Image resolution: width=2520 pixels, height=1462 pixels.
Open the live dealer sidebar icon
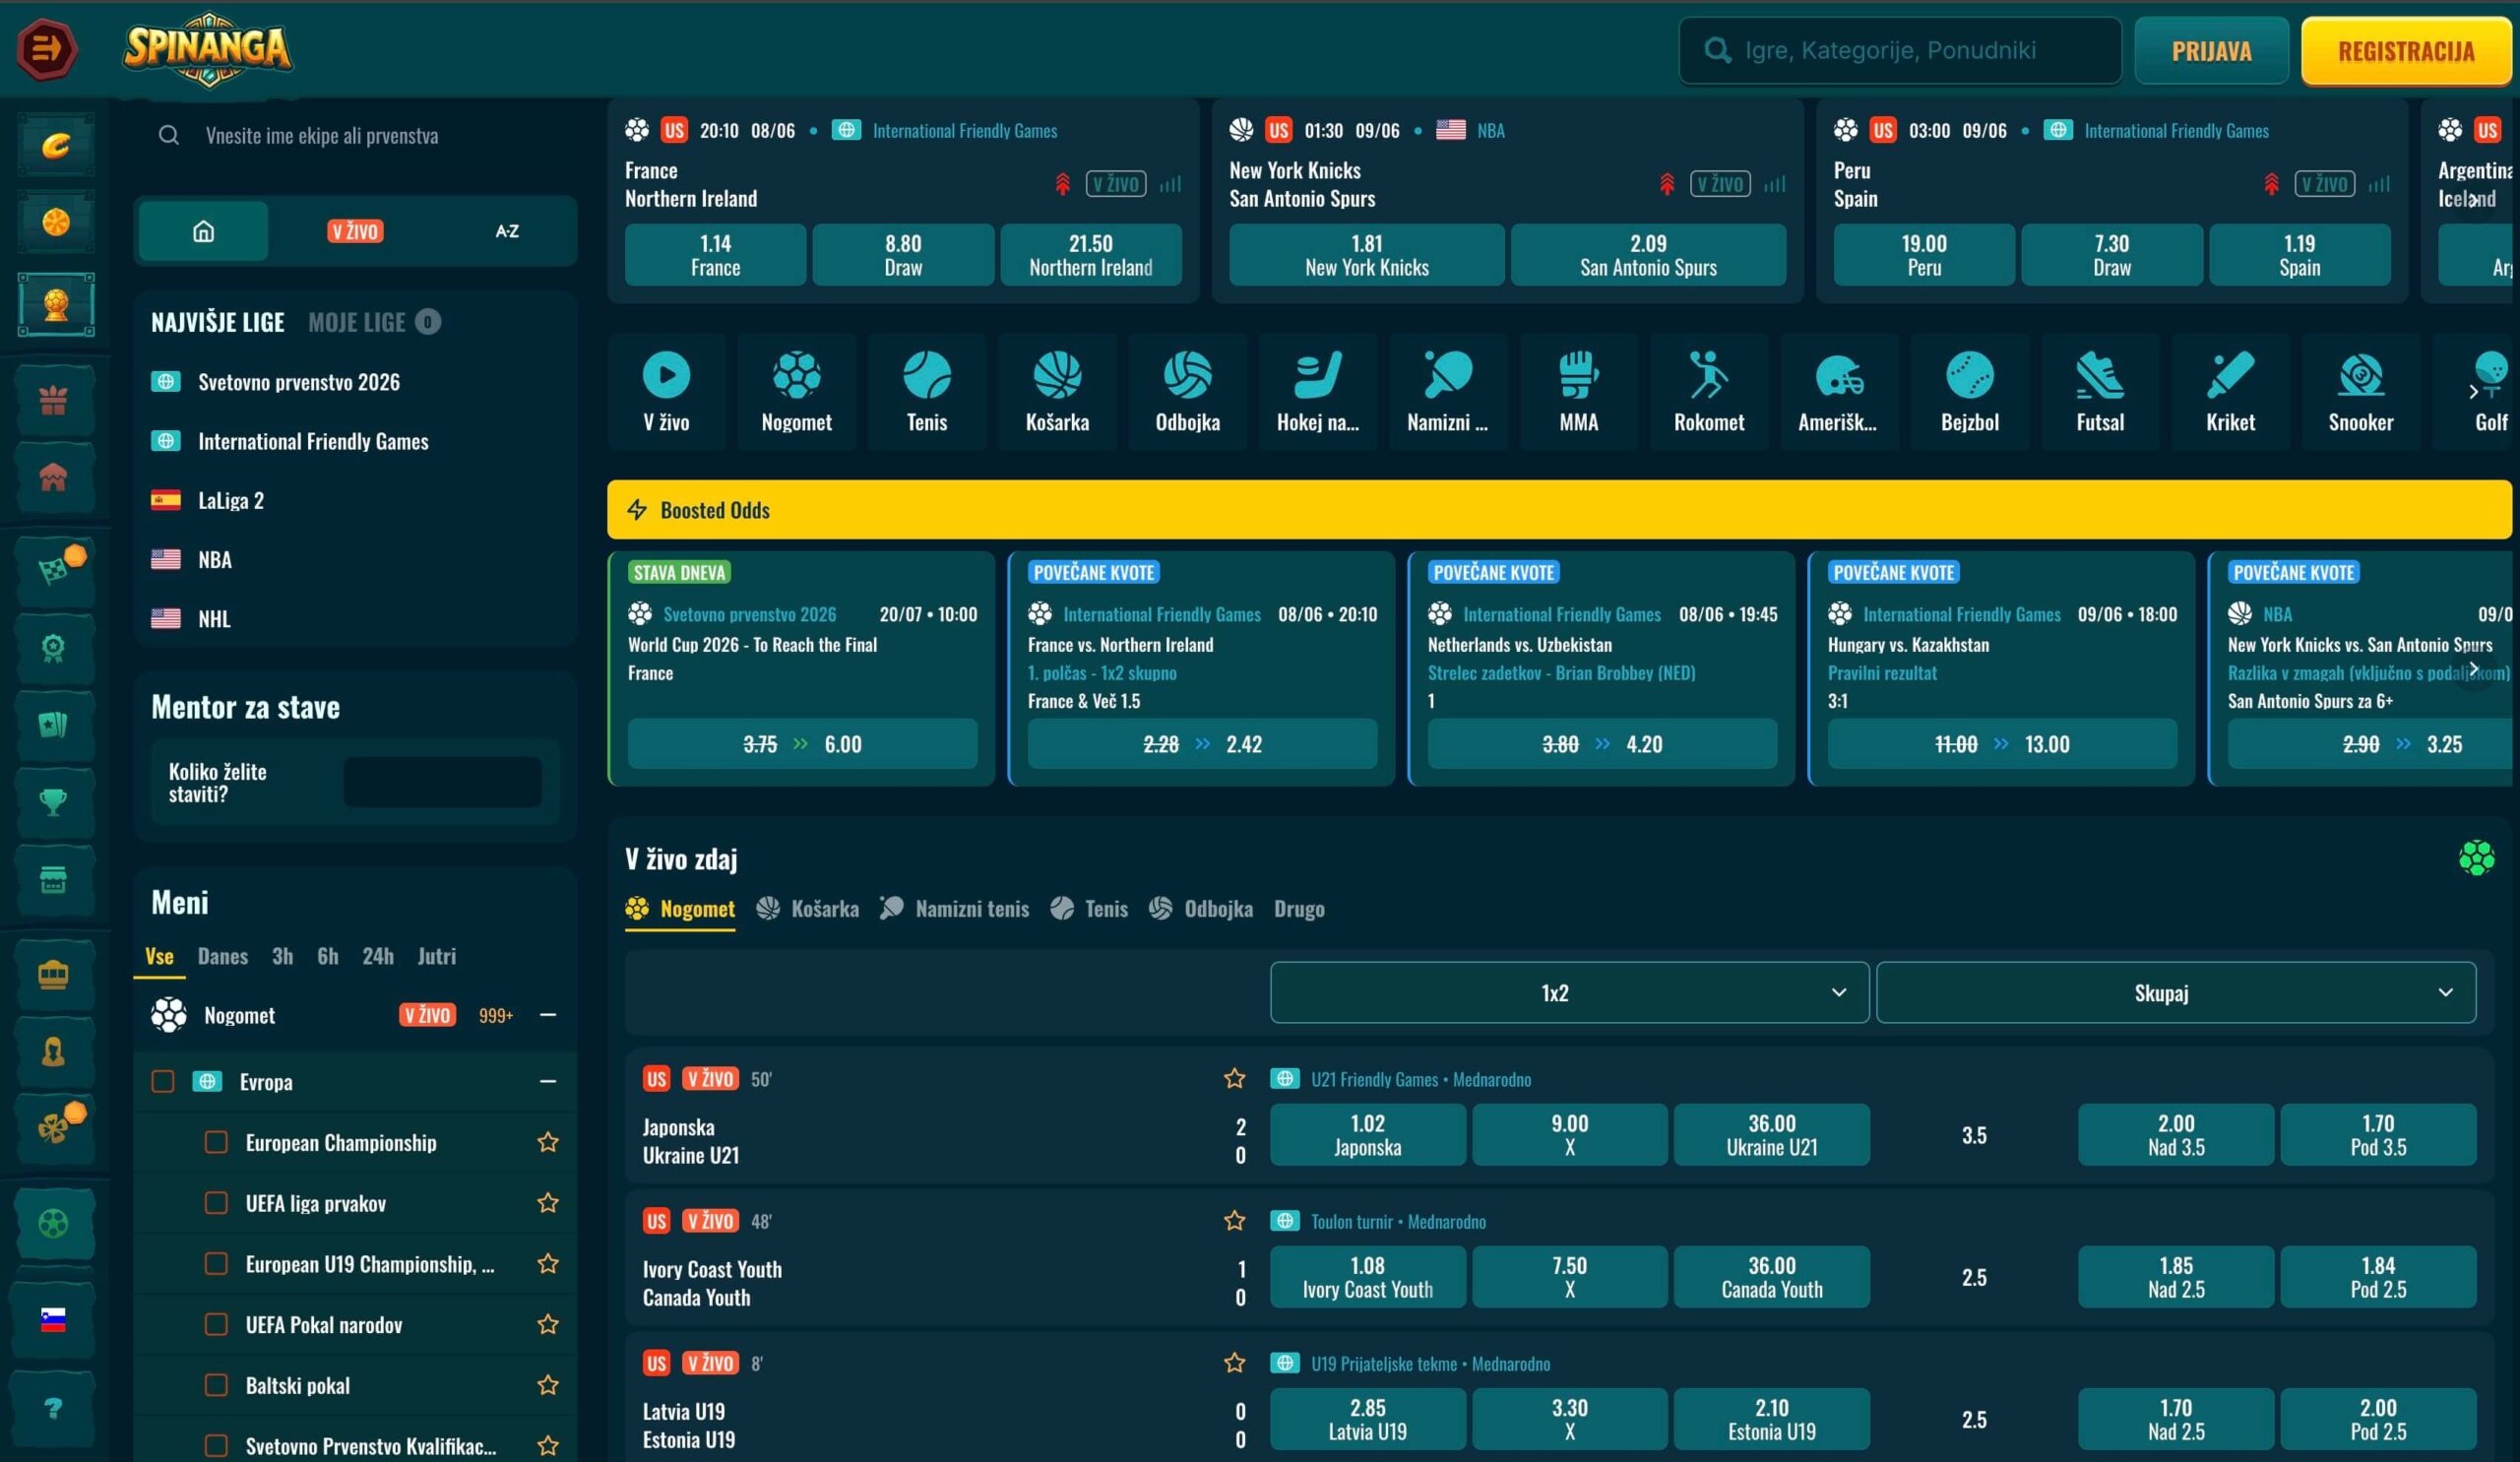[54, 1052]
